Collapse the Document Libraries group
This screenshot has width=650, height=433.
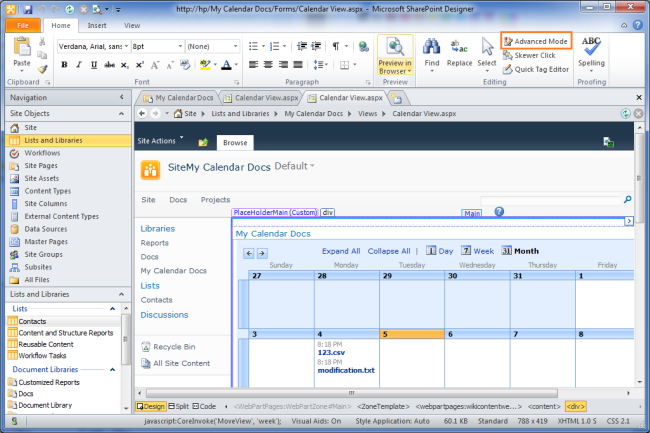pyautogui.click(x=112, y=369)
